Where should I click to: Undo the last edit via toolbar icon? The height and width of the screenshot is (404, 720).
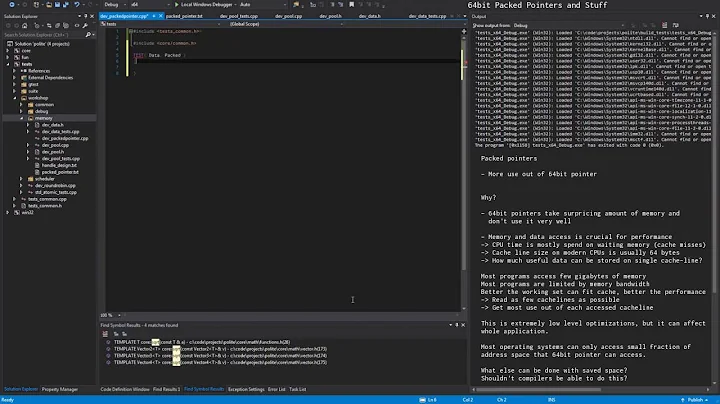[x=77, y=5]
